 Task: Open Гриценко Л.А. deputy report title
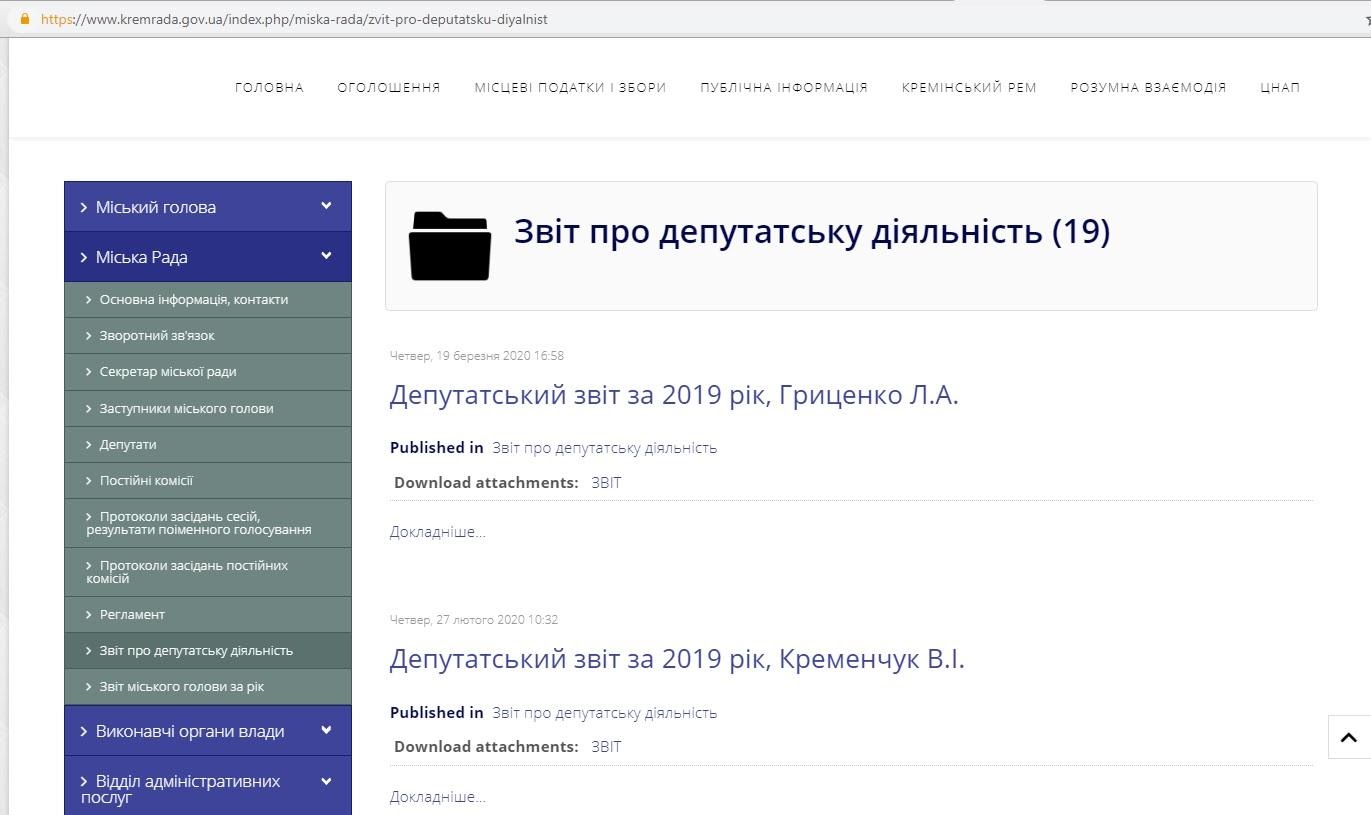[673, 395]
